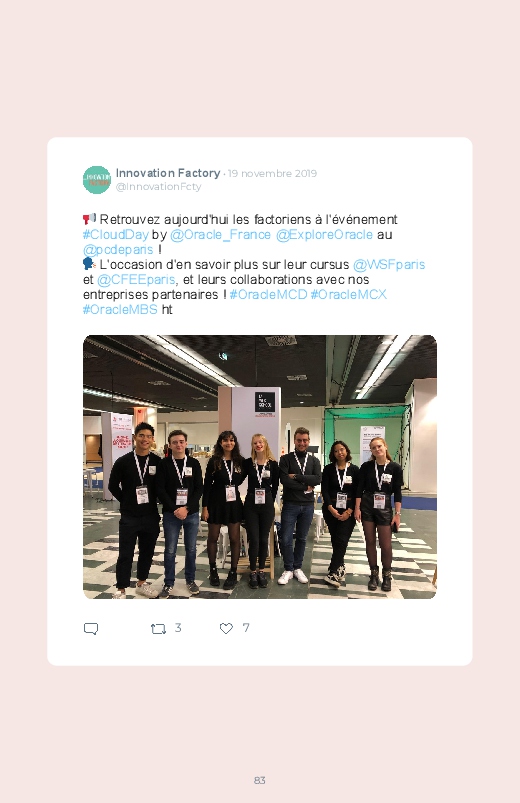Click the 19 novembre 2019 date
This screenshot has height=803, width=520.
[x=272, y=174]
